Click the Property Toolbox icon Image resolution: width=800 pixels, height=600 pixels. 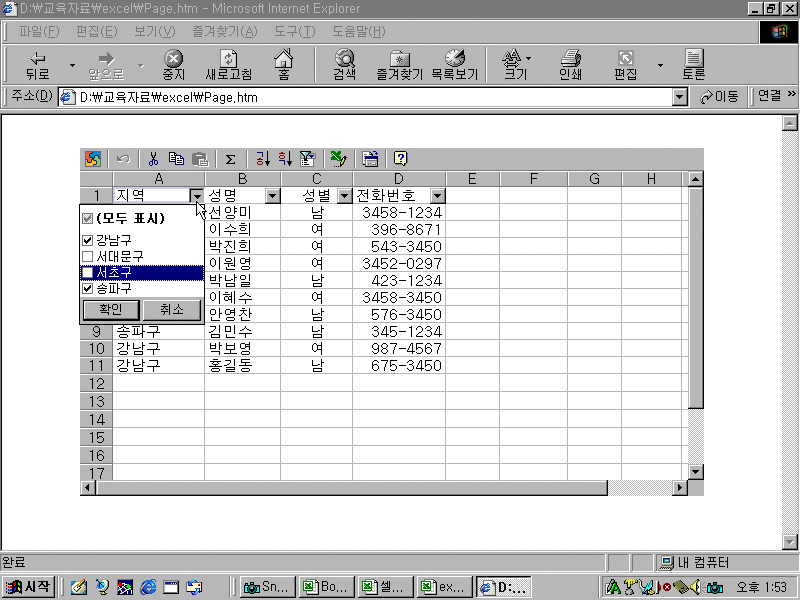pyautogui.click(x=370, y=159)
